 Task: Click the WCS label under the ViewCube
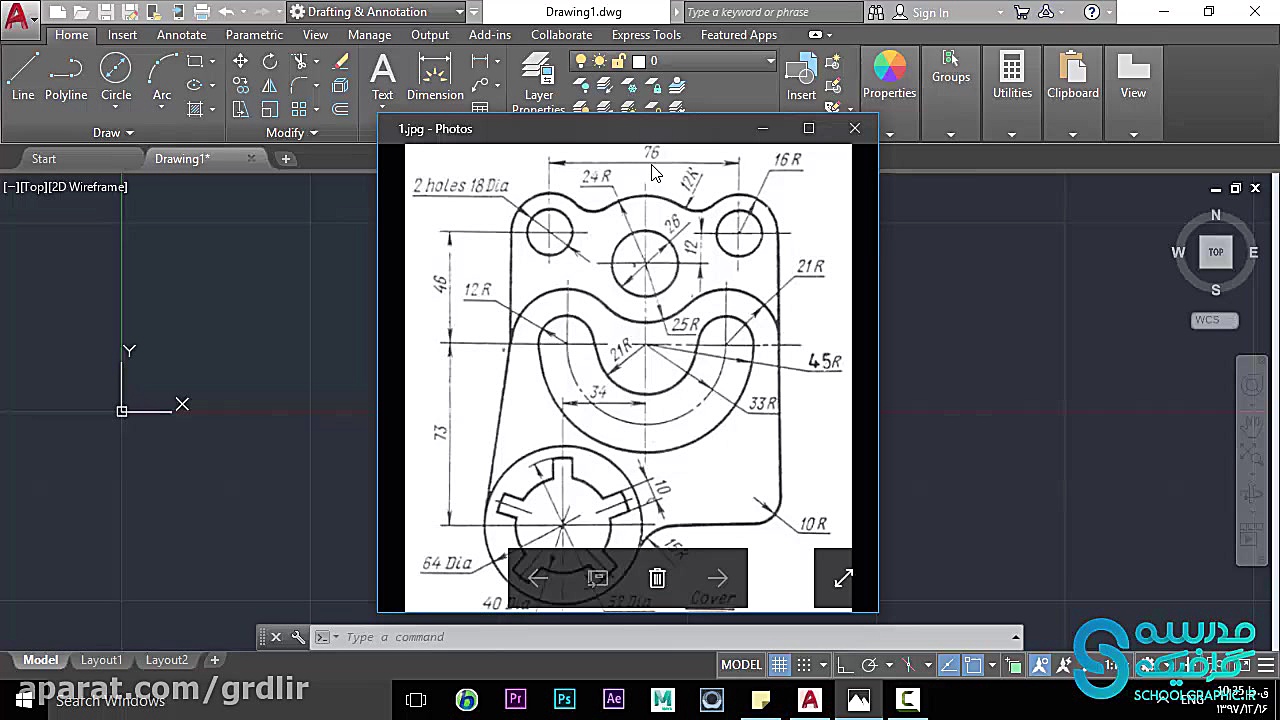pyautogui.click(x=1215, y=320)
